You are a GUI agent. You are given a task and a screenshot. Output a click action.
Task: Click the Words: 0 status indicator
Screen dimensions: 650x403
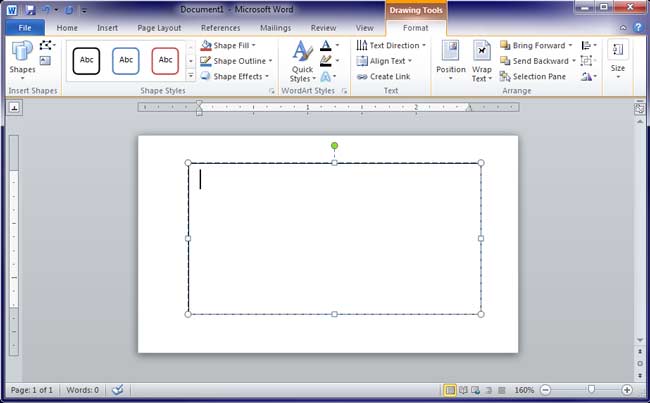tap(82, 390)
